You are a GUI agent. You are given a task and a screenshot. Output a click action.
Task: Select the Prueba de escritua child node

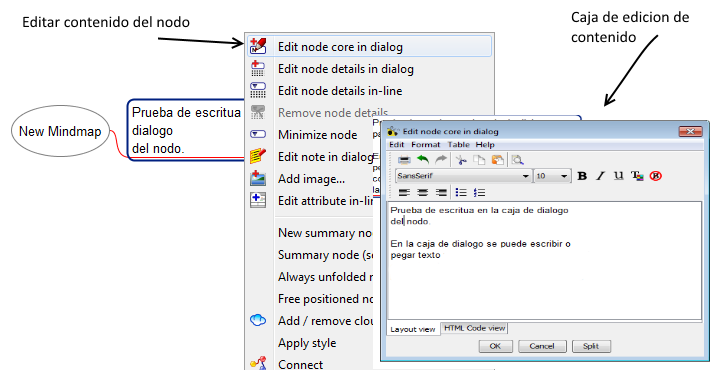pos(186,130)
